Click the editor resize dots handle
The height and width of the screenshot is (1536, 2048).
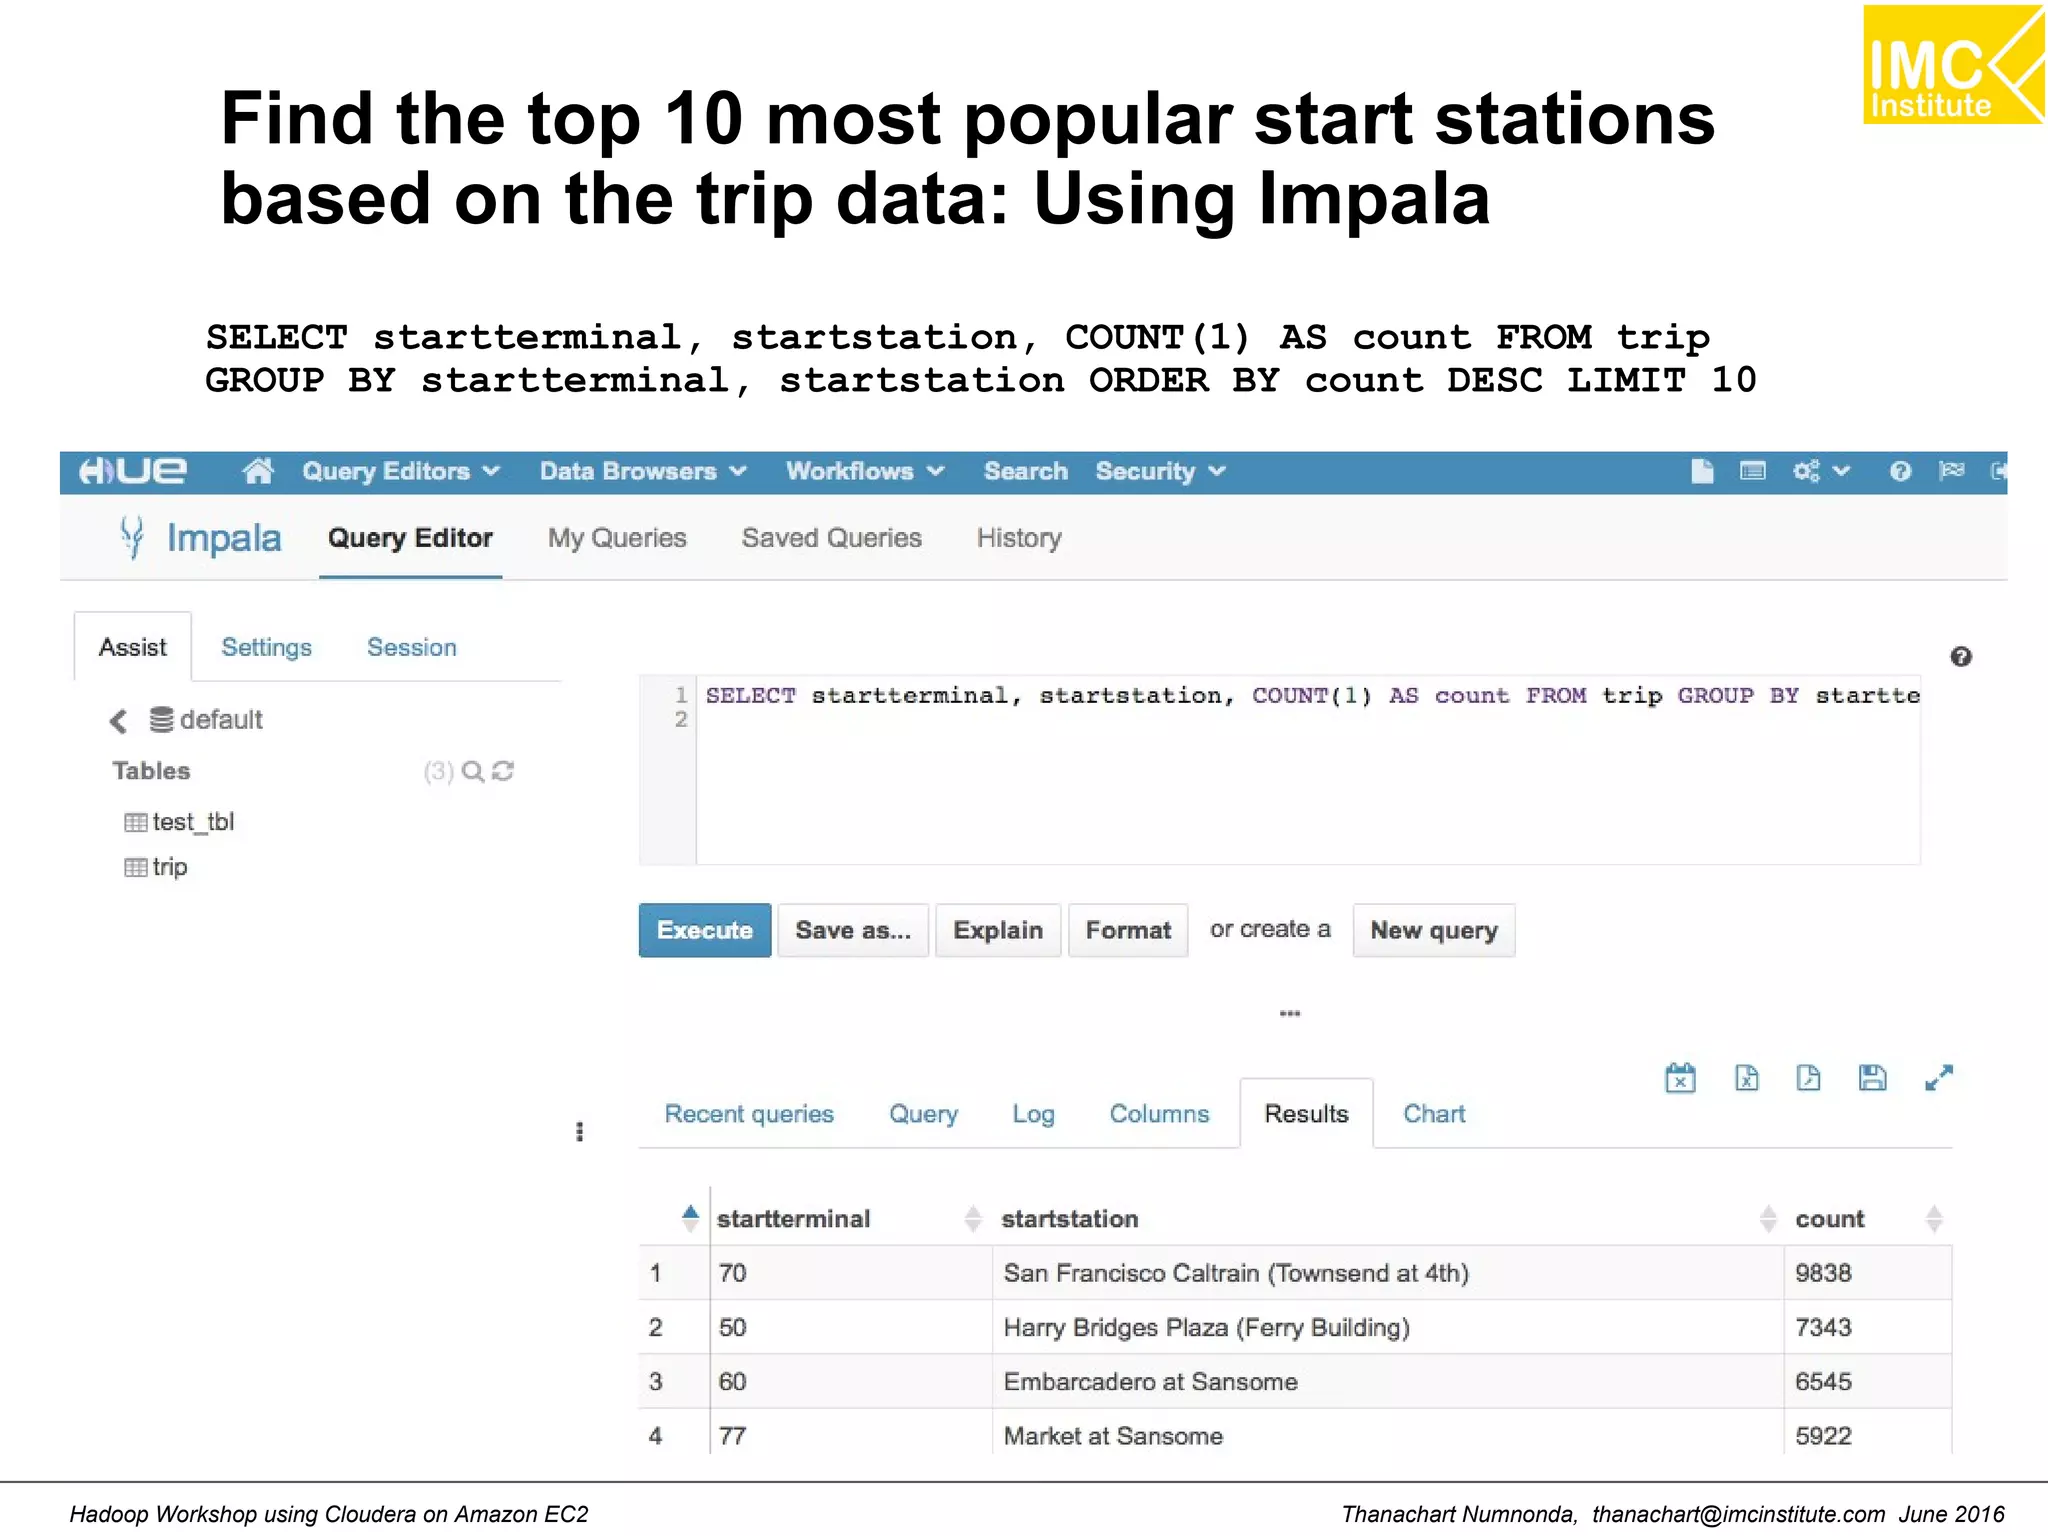click(1290, 1013)
